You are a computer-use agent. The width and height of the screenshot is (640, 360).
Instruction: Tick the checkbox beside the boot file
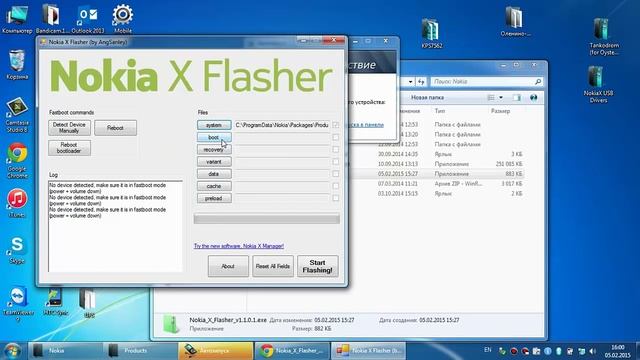tap(336, 137)
